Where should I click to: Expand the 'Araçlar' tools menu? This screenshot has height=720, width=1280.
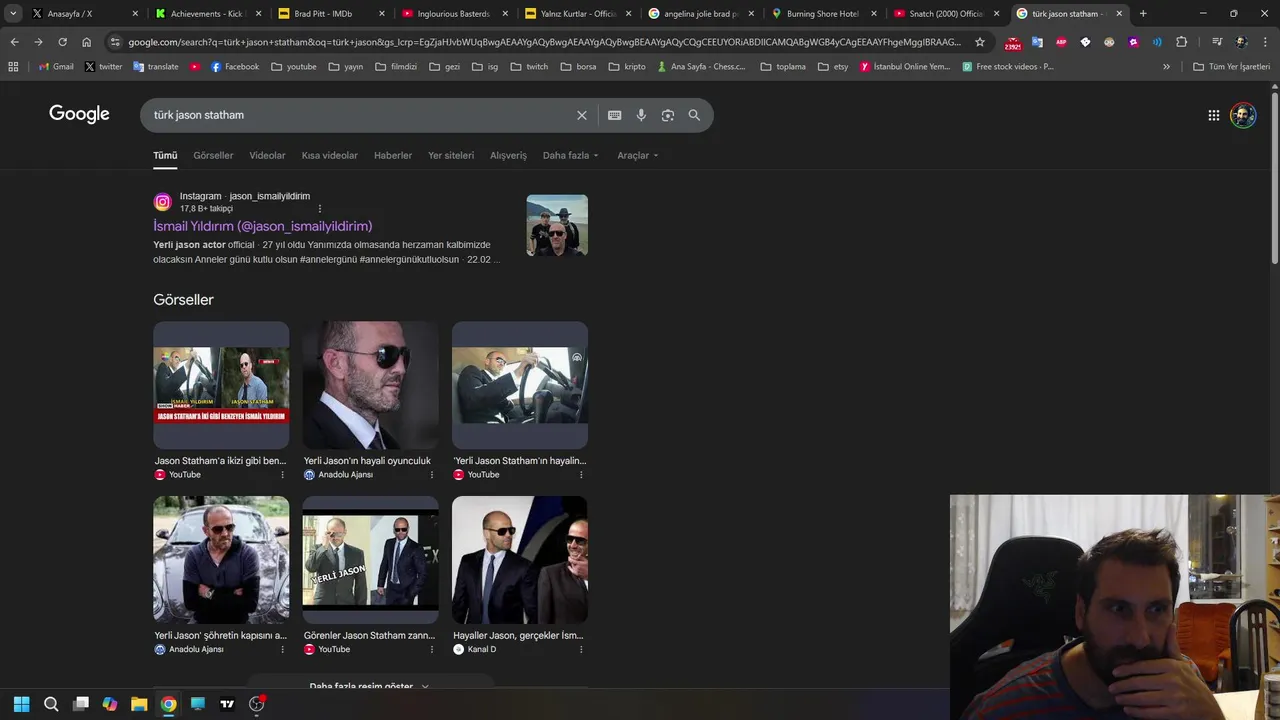(637, 155)
